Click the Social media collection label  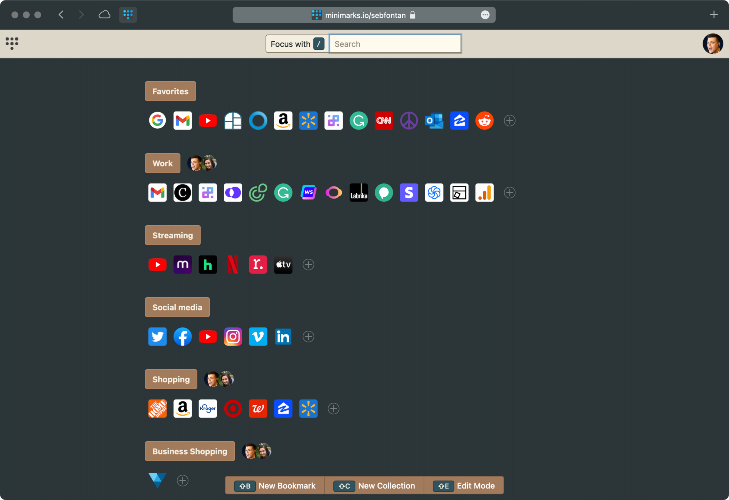[x=177, y=307]
